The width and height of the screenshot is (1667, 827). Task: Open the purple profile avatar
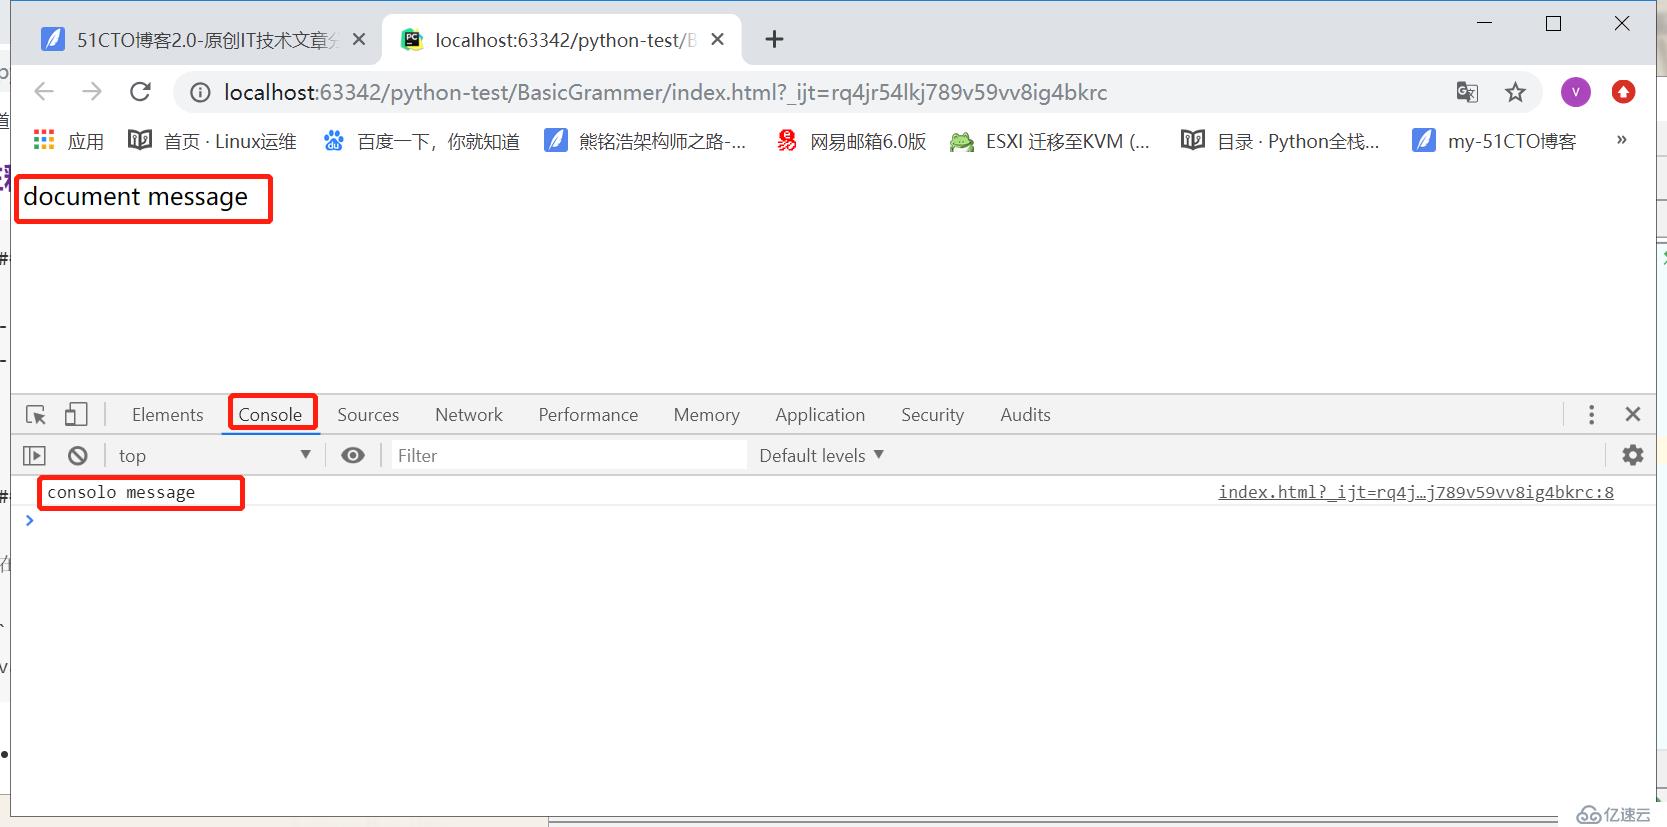pyautogui.click(x=1576, y=92)
